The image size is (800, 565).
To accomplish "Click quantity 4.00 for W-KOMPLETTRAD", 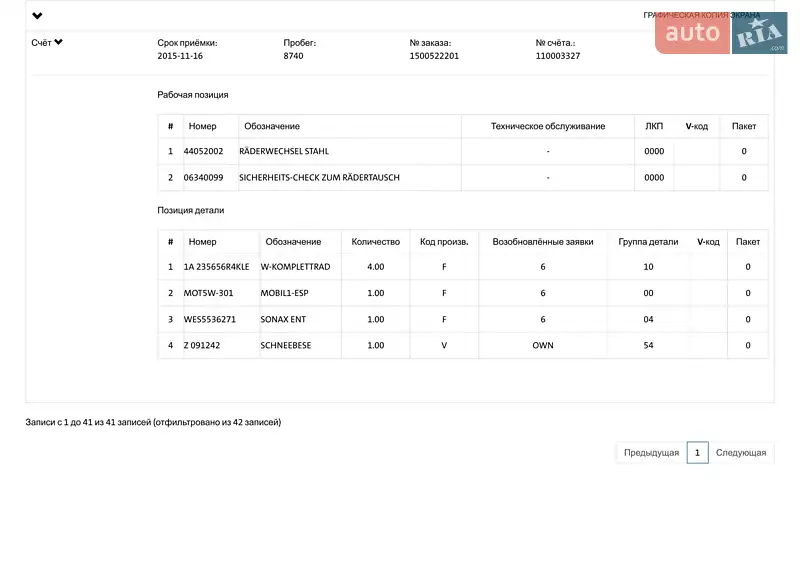I will [376, 267].
